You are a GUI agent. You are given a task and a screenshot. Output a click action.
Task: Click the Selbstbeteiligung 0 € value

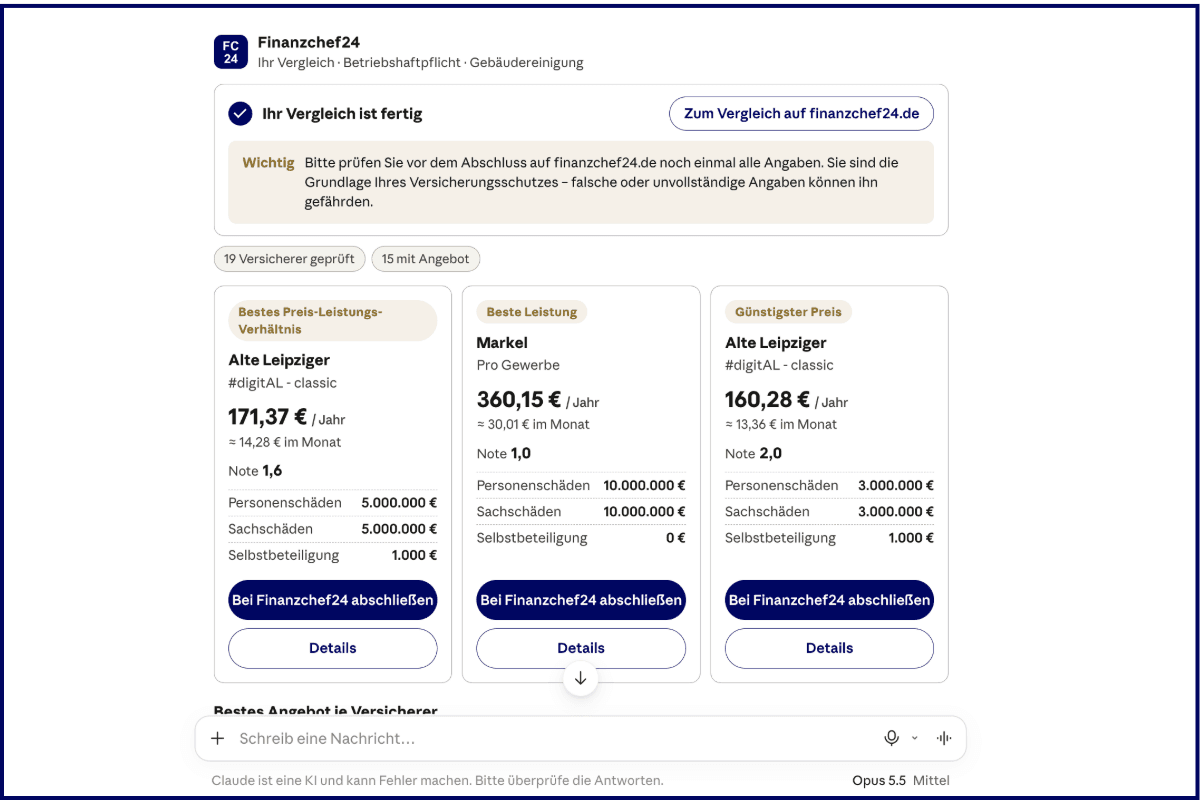676,537
